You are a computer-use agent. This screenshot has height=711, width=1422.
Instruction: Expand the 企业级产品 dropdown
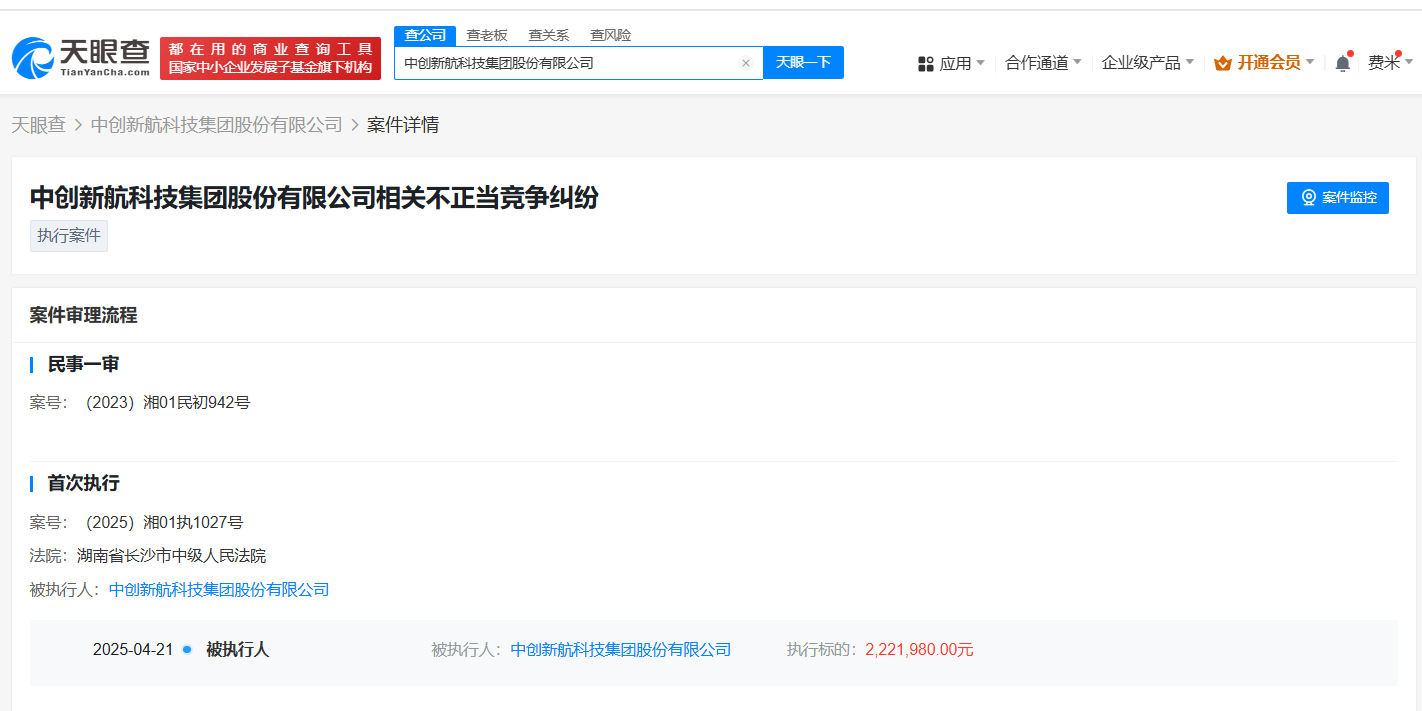pyautogui.click(x=1148, y=63)
